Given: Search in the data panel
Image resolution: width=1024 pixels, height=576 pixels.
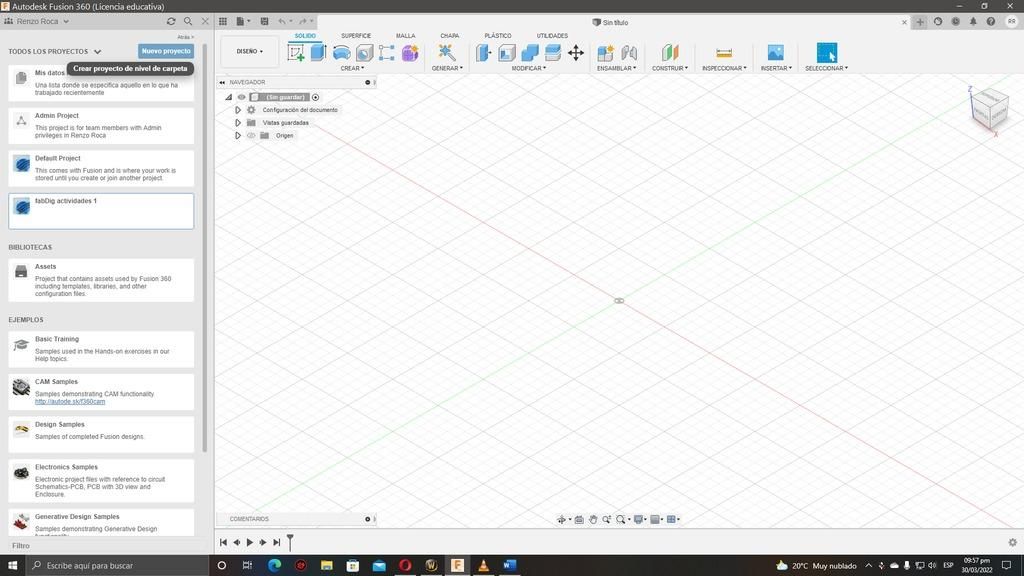Looking at the screenshot, I should (188, 22).
